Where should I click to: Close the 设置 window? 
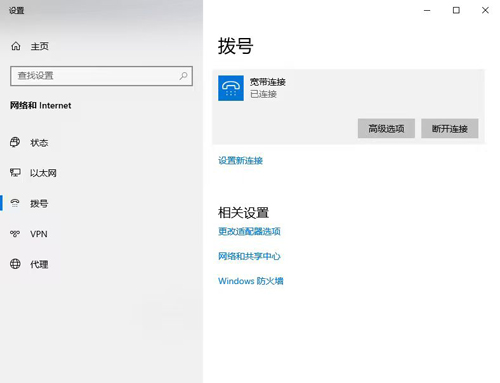point(485,10)
